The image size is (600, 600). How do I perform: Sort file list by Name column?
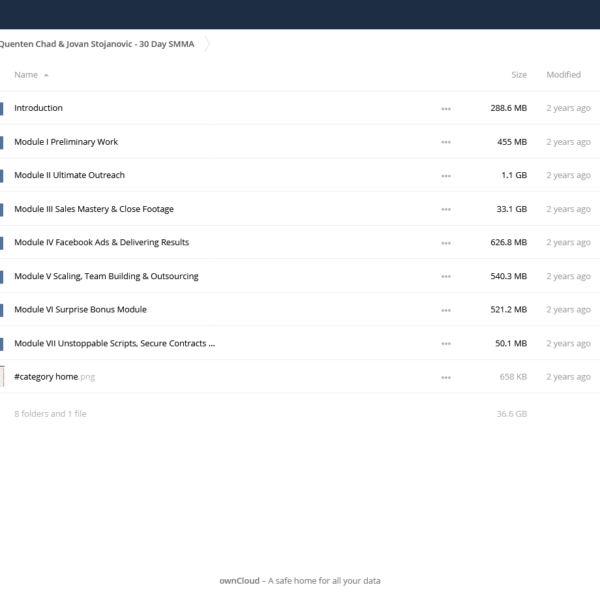(26, 75)
